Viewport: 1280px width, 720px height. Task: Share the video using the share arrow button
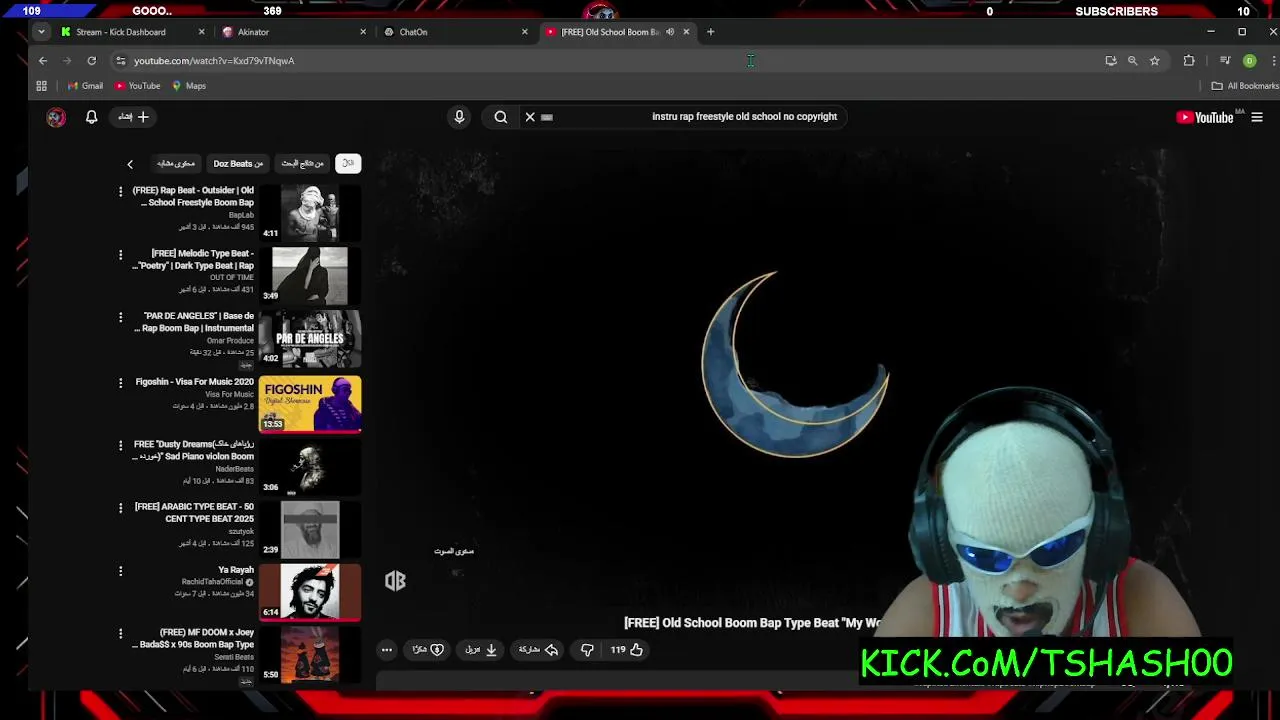[x=538, y=650]
